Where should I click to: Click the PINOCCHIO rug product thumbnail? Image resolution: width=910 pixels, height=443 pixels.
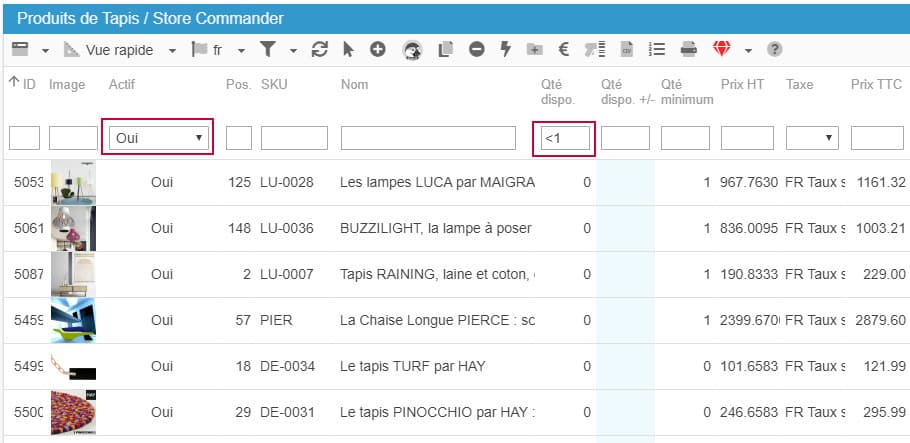73,412
